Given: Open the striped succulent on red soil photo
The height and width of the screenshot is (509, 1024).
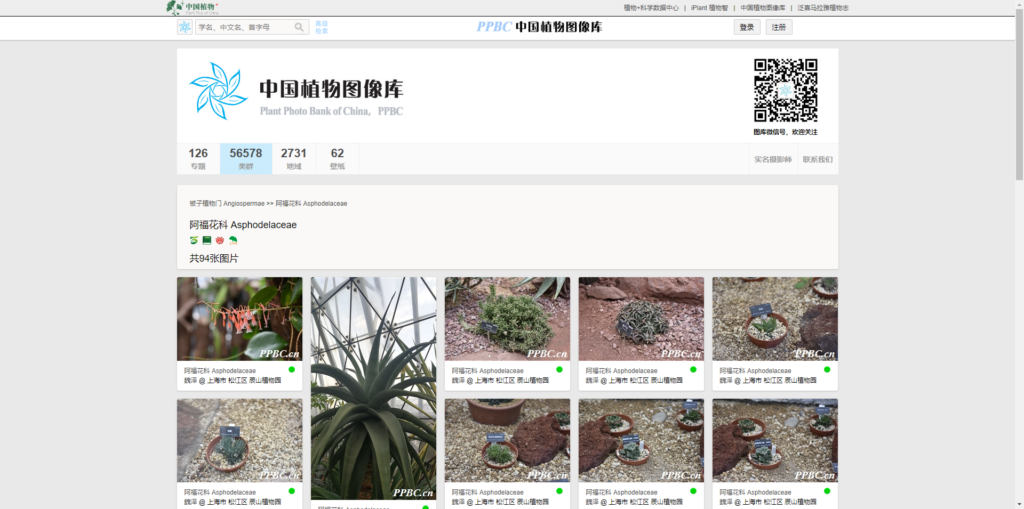Looking at the screenshot, I should 641,319.
